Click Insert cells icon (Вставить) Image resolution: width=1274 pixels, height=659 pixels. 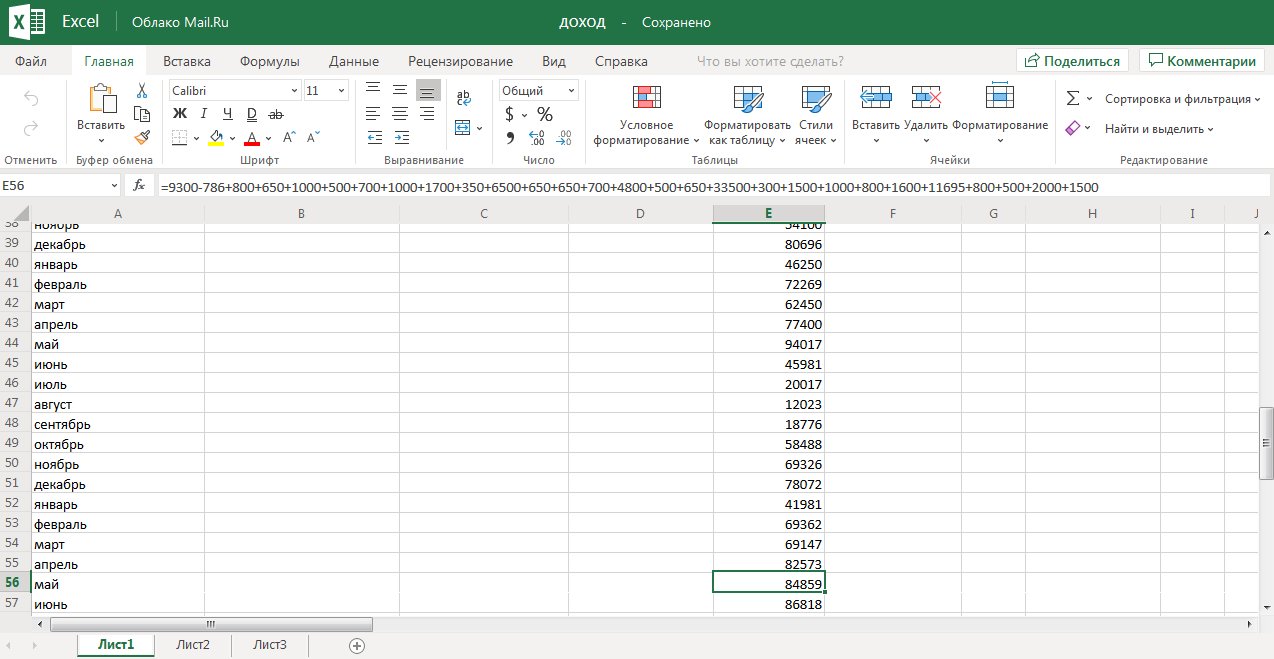(x=876, y=97)
